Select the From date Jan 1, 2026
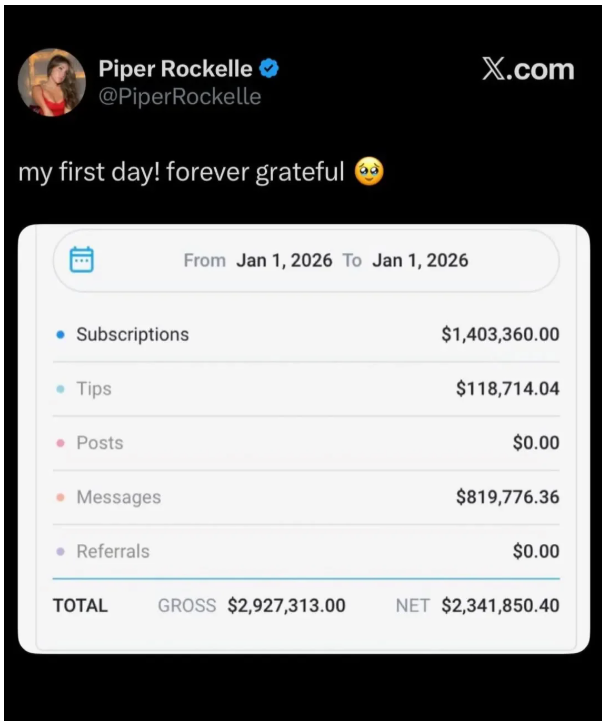 coord(284,260)
